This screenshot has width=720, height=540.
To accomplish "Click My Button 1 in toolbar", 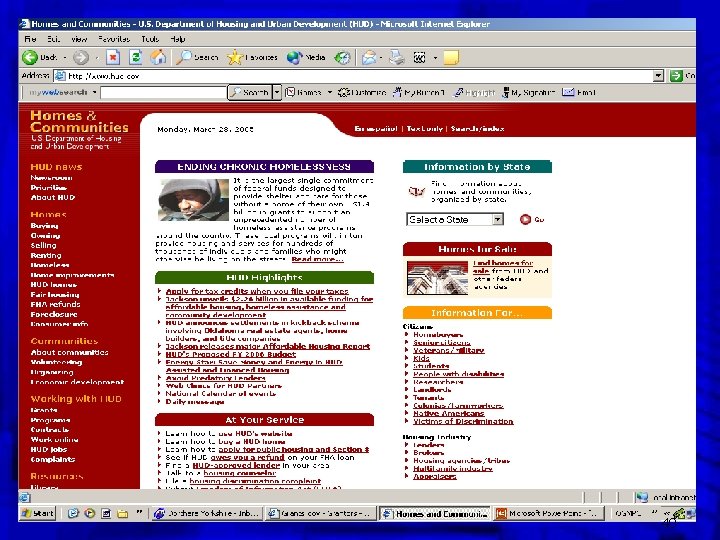I will tap(419, 92).
